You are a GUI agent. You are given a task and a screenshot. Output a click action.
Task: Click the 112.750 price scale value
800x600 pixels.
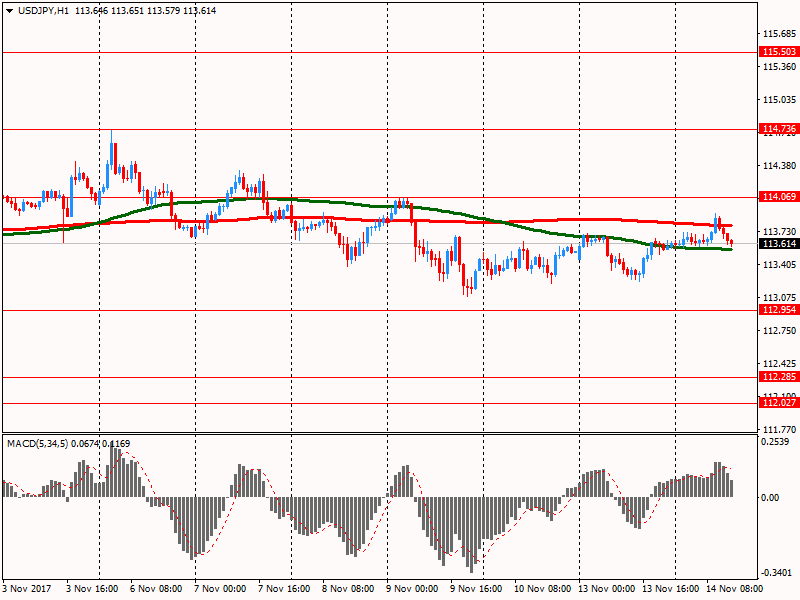click(779, 331)
